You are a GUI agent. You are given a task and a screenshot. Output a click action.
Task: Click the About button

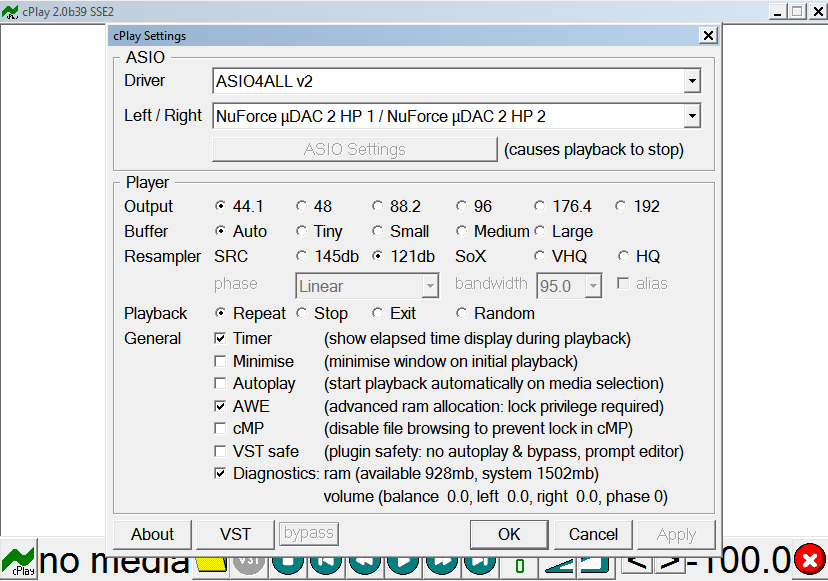pyautogui.click(x=152, y=535)
